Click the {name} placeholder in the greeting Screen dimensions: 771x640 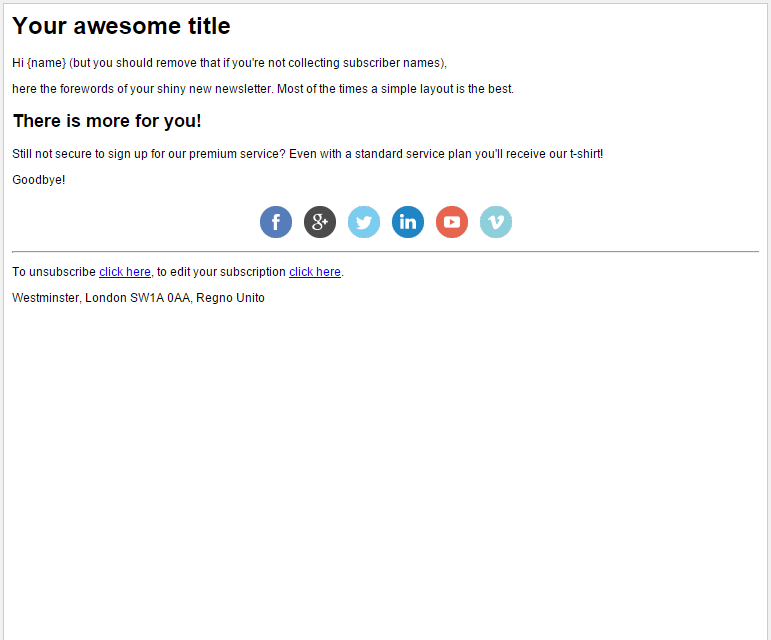(47, 63)
